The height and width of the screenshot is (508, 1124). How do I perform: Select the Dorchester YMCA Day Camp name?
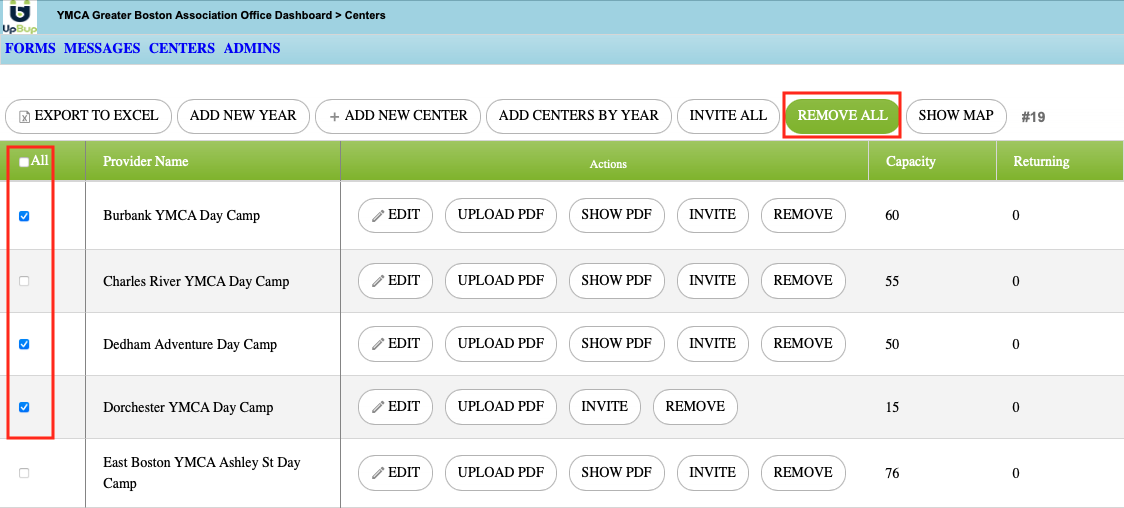click(x=188, y=408)
